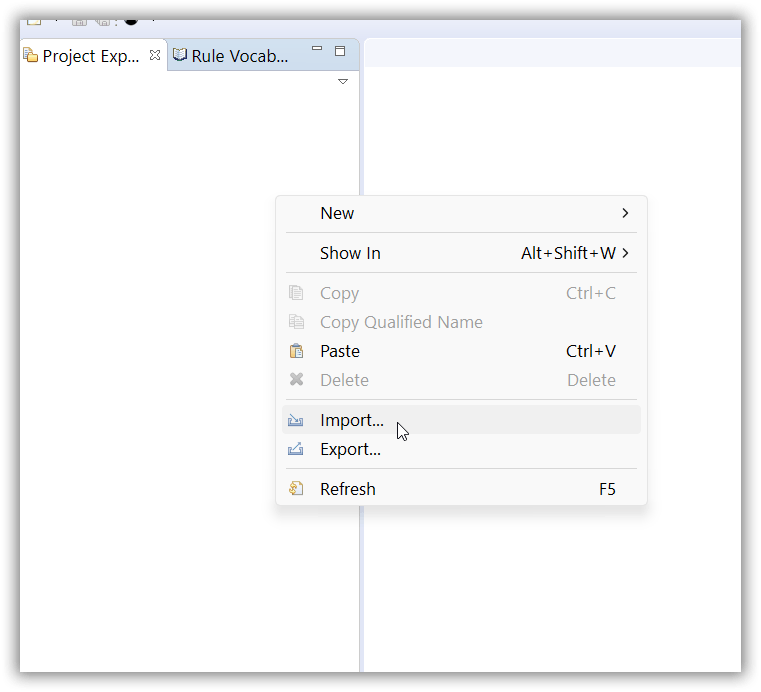Click the Copy icon in context menu
761x692 pixels.
(x=296, y=293)
